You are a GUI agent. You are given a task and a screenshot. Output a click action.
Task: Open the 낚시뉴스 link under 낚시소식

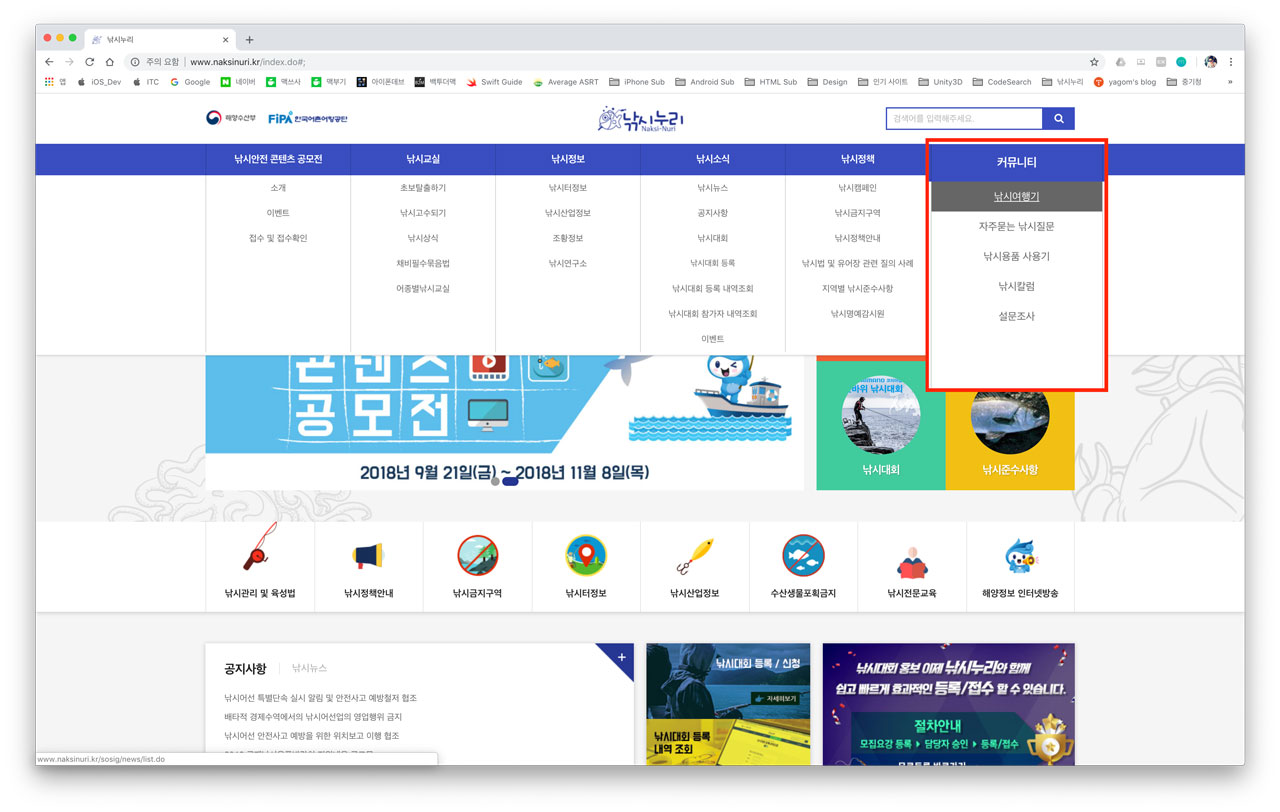click(713, 188)
